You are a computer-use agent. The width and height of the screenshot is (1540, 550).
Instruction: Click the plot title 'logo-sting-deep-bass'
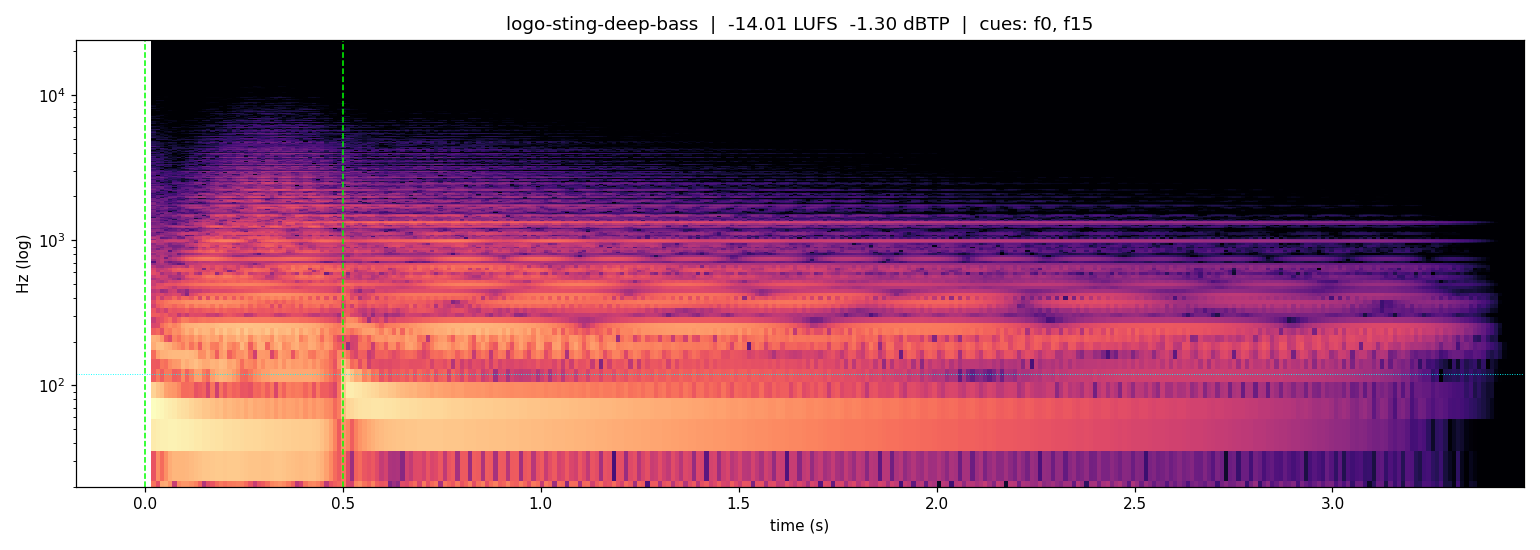point(602,24)
